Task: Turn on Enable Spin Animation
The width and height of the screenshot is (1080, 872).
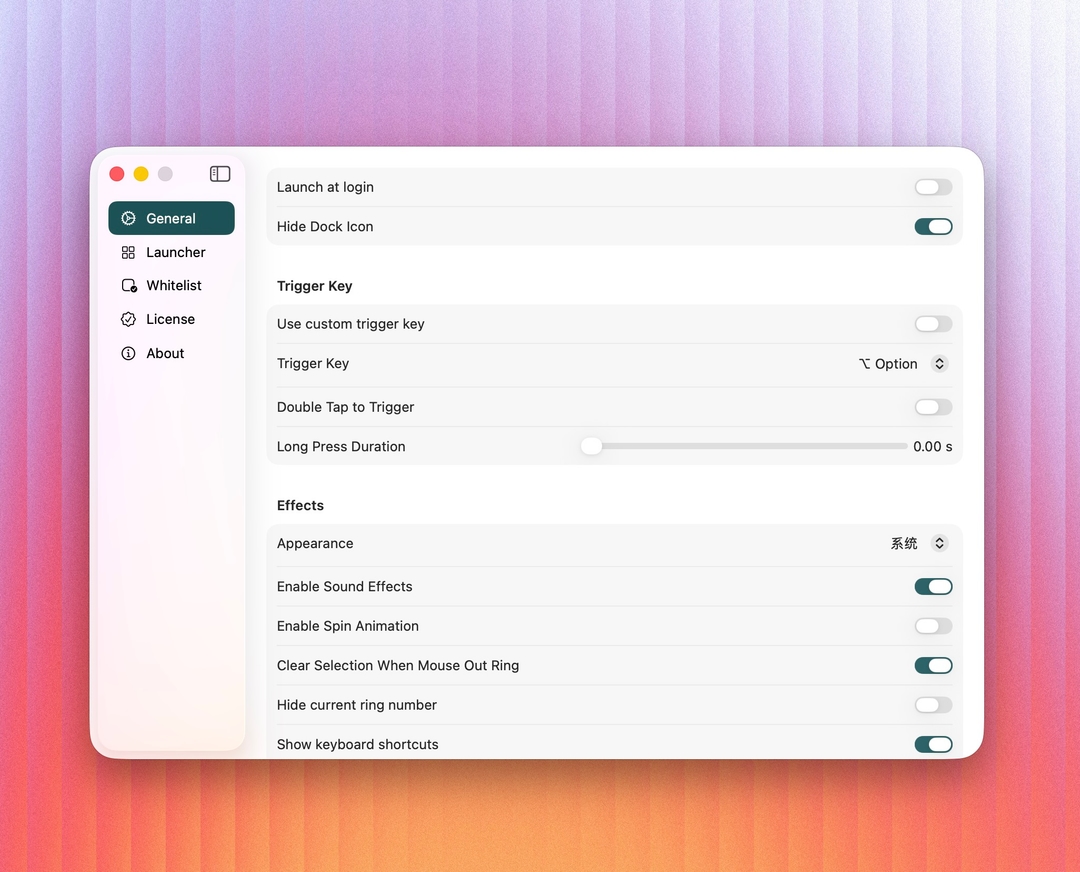Action: 933,625
